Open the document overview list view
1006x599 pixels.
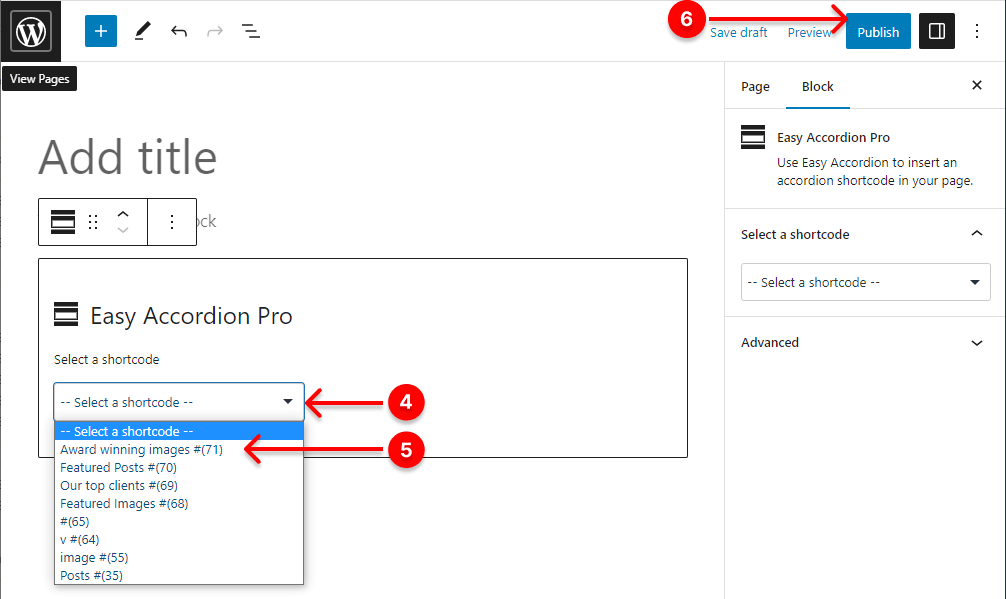tap(251, 31)
